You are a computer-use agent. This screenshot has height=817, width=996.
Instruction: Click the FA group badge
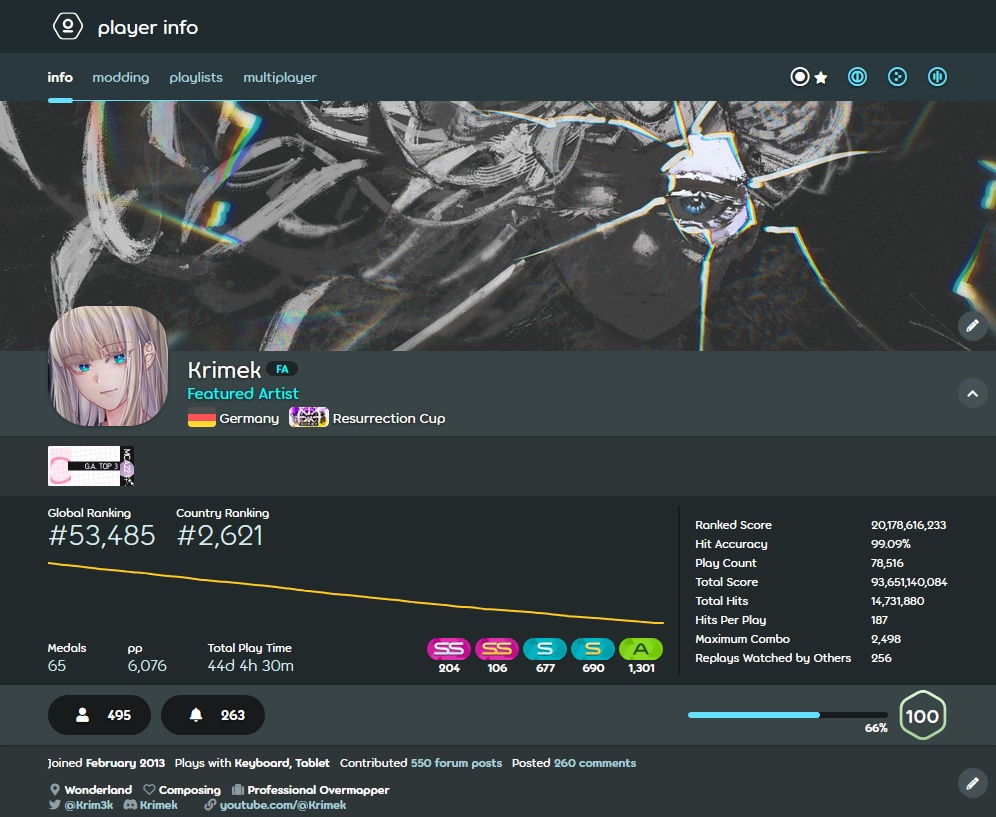point(282,369)
